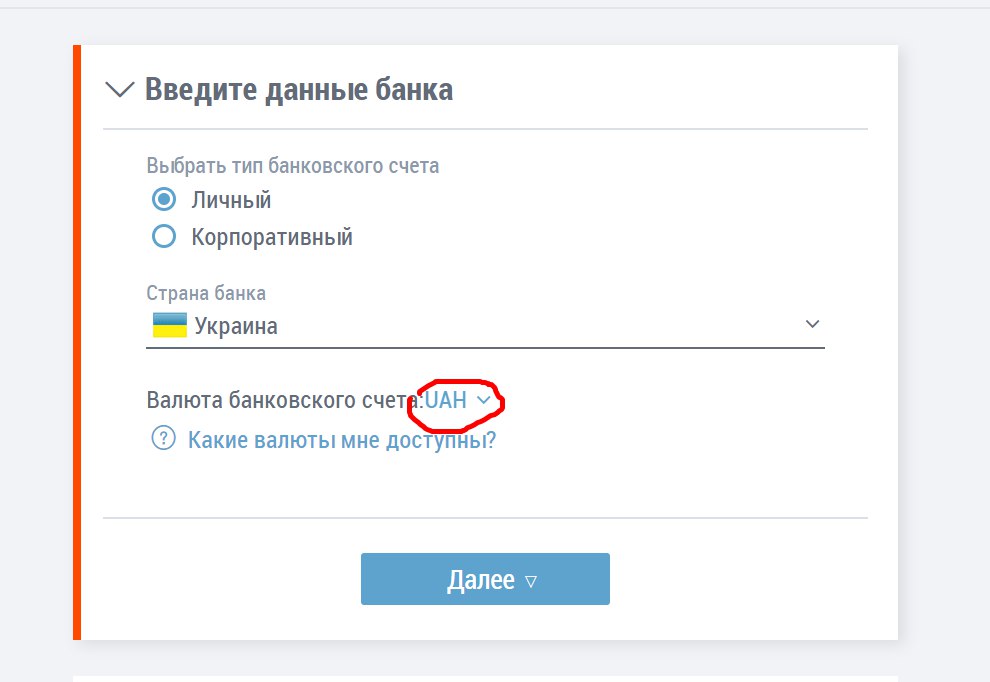Click the Ukraine flag icon

click(169, 325)
